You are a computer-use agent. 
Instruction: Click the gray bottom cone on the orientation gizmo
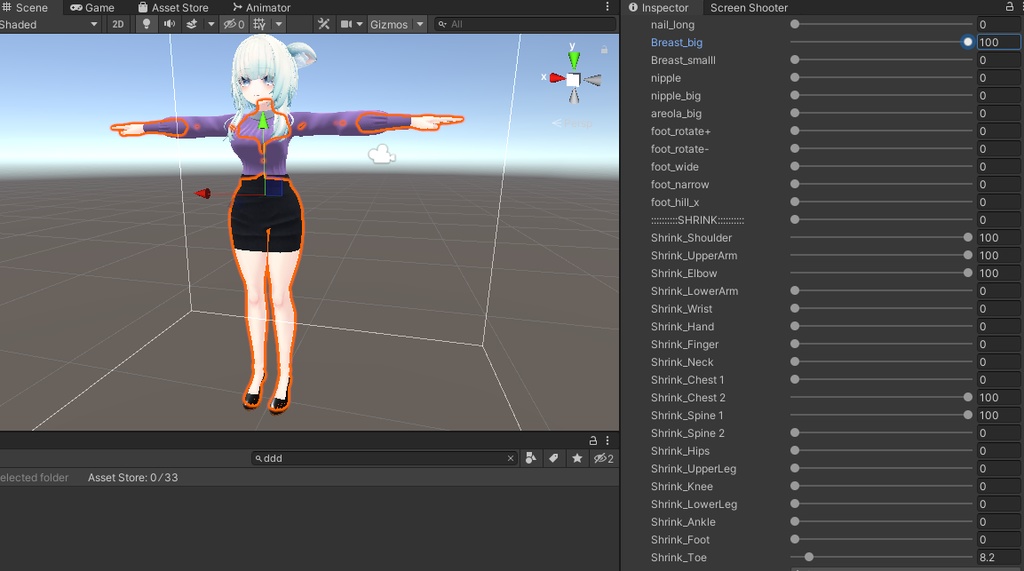(x=573, y=97)
